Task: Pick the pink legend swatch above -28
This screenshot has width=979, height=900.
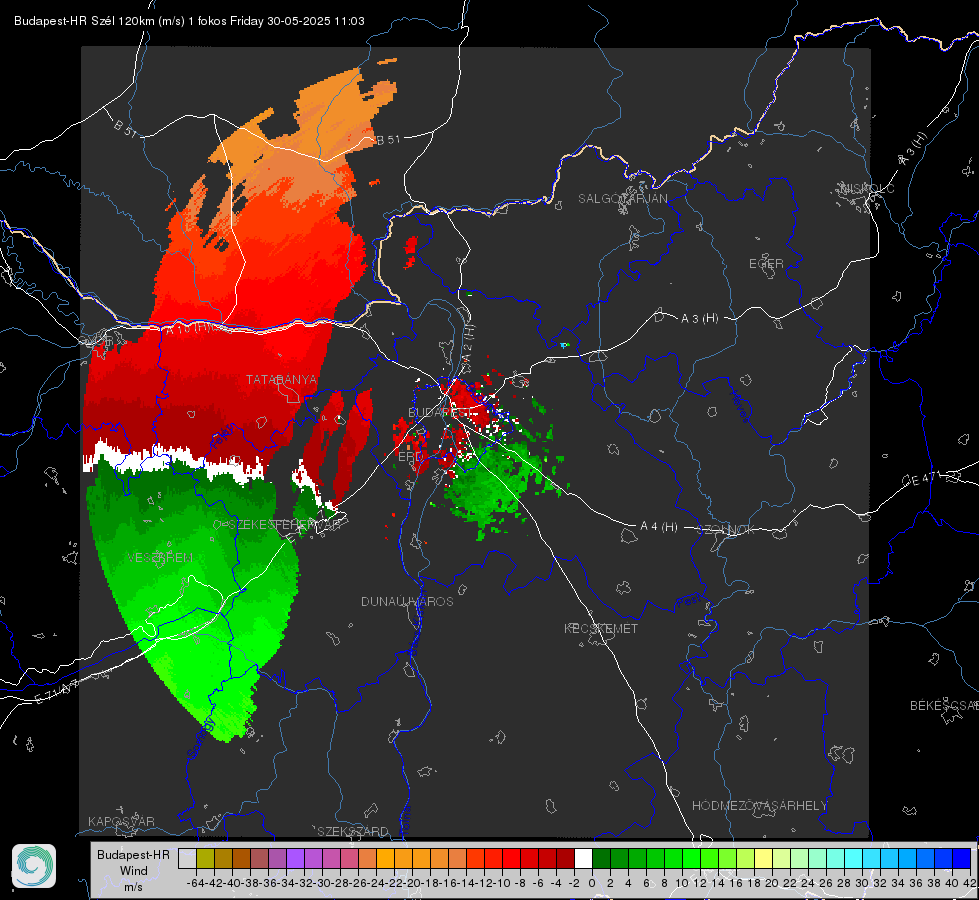Action: [349, 858]
